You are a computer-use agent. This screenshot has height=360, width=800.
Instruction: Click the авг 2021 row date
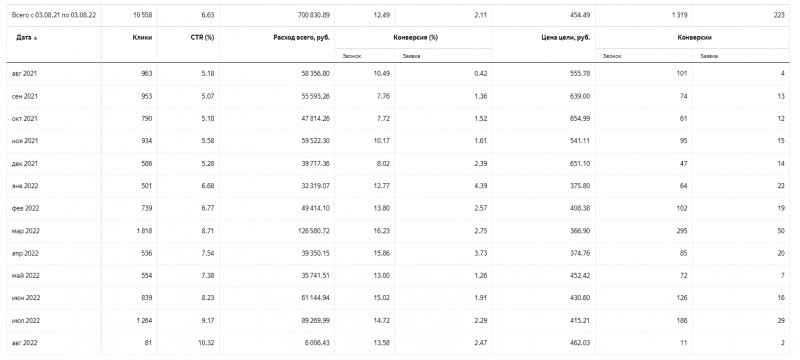pyautogui.click(x=24, y=73)
